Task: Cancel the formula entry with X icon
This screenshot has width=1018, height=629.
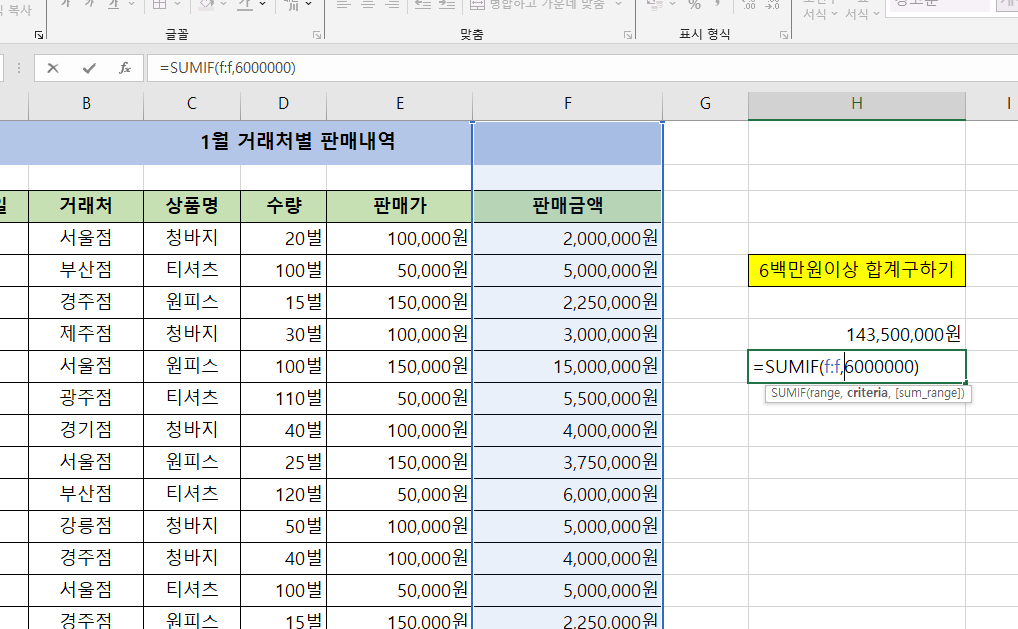Action: (x=53, y=68)
